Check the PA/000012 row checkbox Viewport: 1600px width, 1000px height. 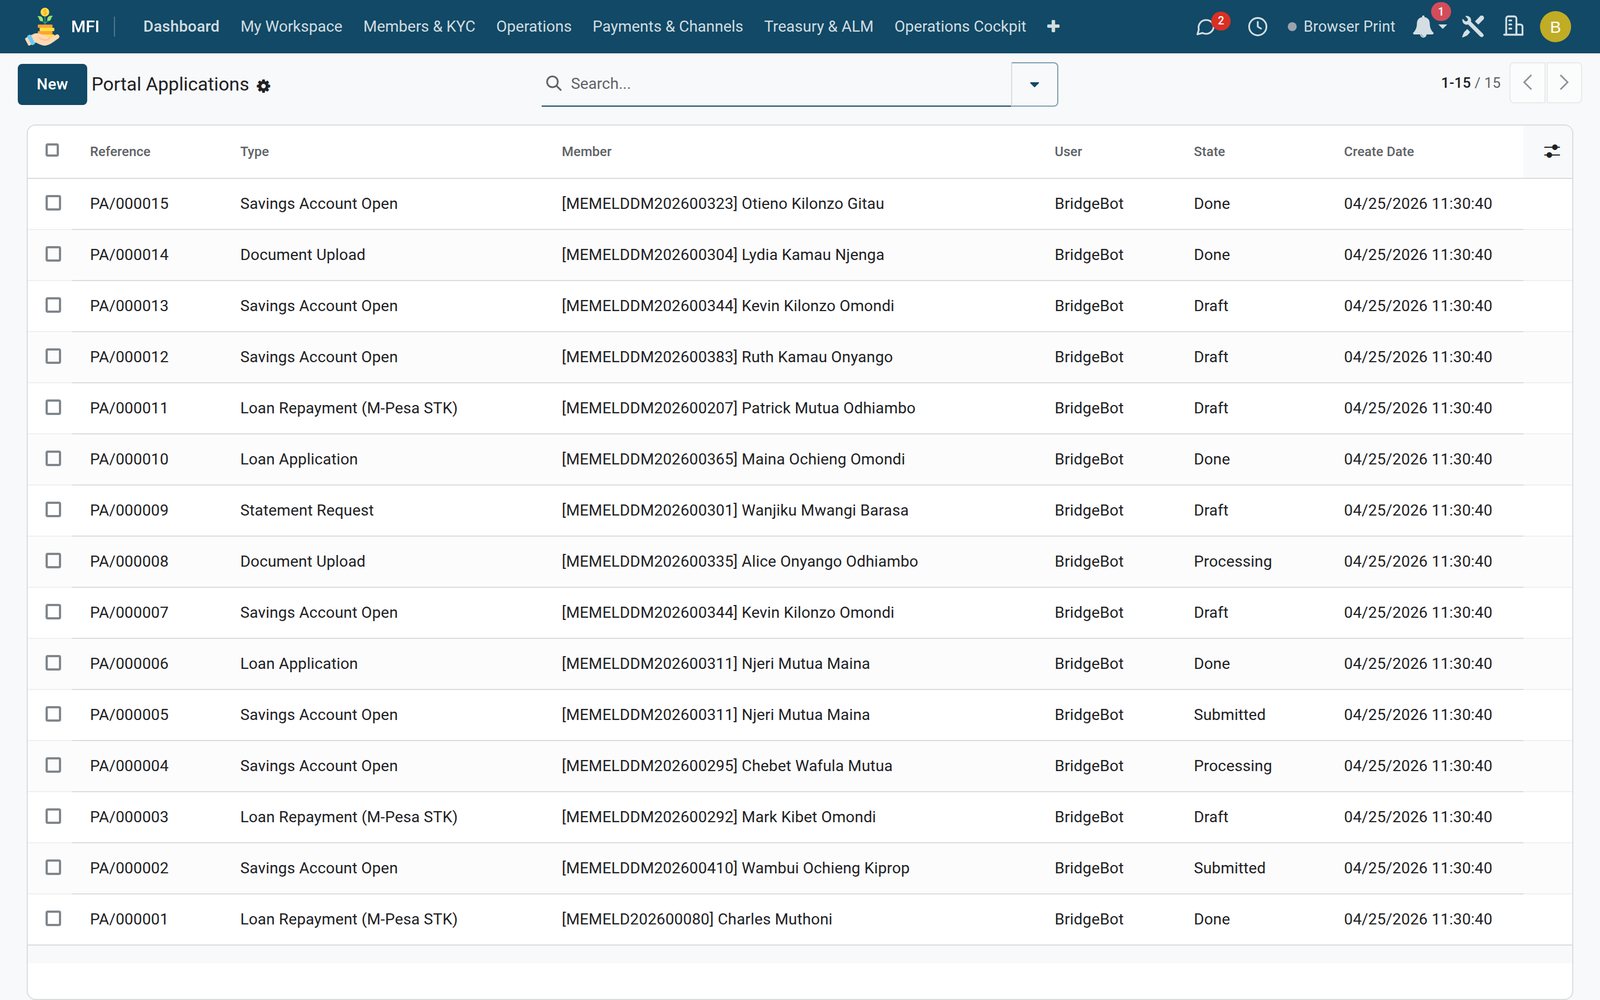pyautogui.click(x=53, y=356)
